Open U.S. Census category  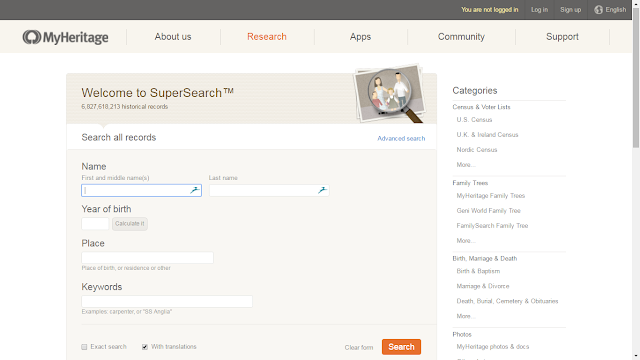pyautogui.click(x=474, y=120)
